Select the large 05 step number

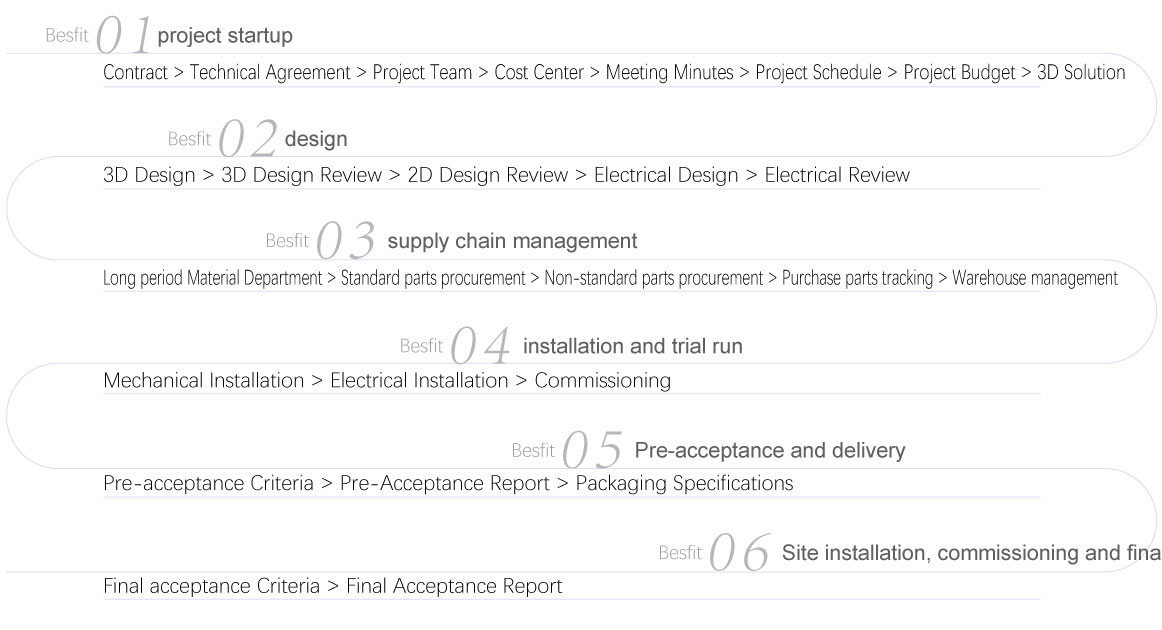click(x=593, y=451)
